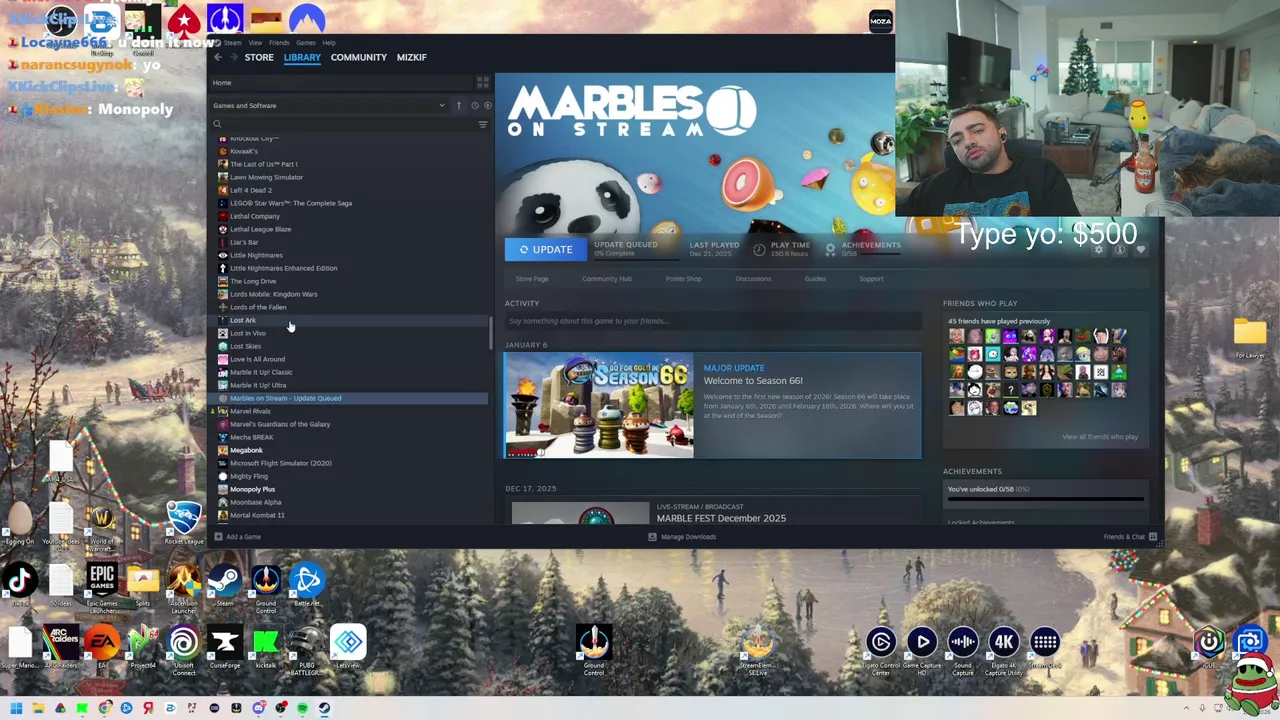This screenshot has height=720, width=1280.
Task: Switch to the COMMUNITY tab
Action: [x=359, y=57]
